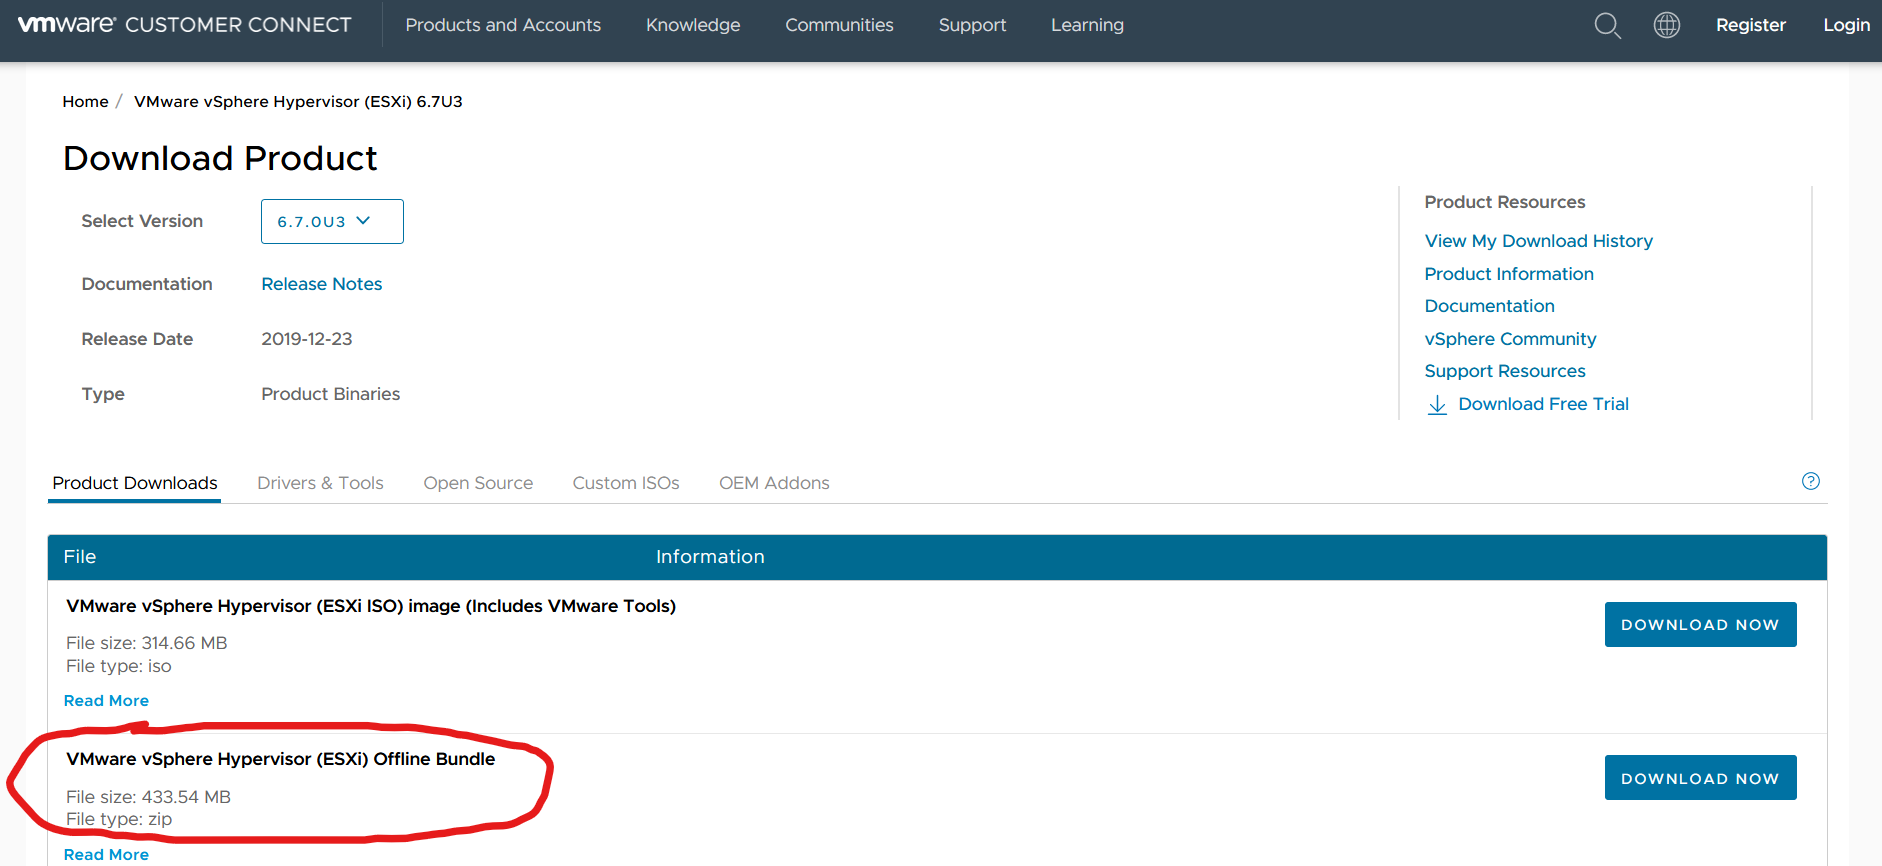Viewport: 1882px width, 866px height.
Task: Click VMware vSphere Hypervisor (ESXi) 6.7U3 breadcrumb
Action: (298, 101)
